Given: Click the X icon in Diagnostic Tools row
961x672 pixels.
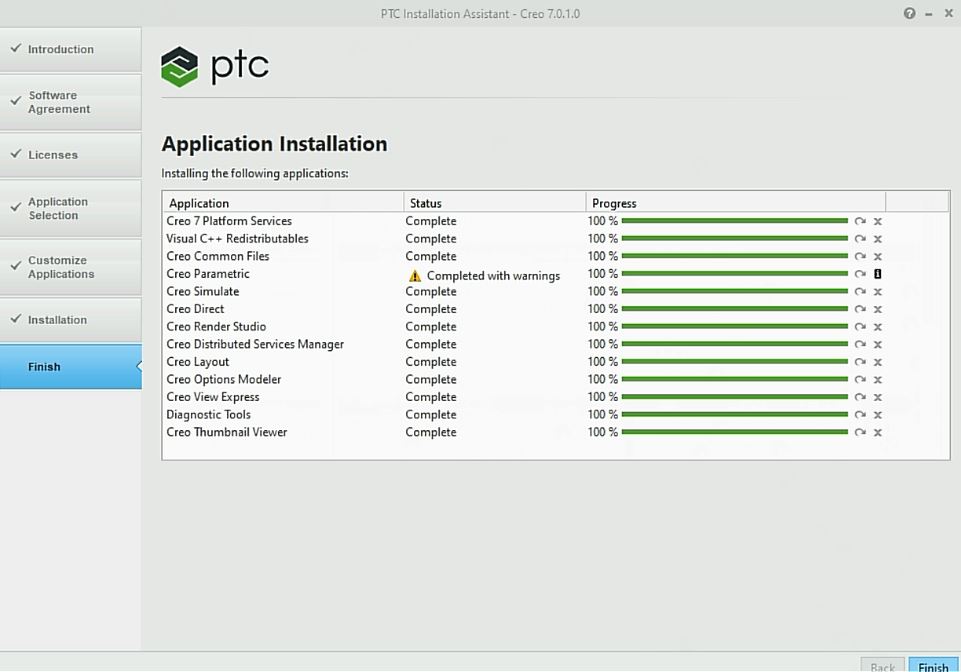Looking at the screenshot, I should point(878,415).
